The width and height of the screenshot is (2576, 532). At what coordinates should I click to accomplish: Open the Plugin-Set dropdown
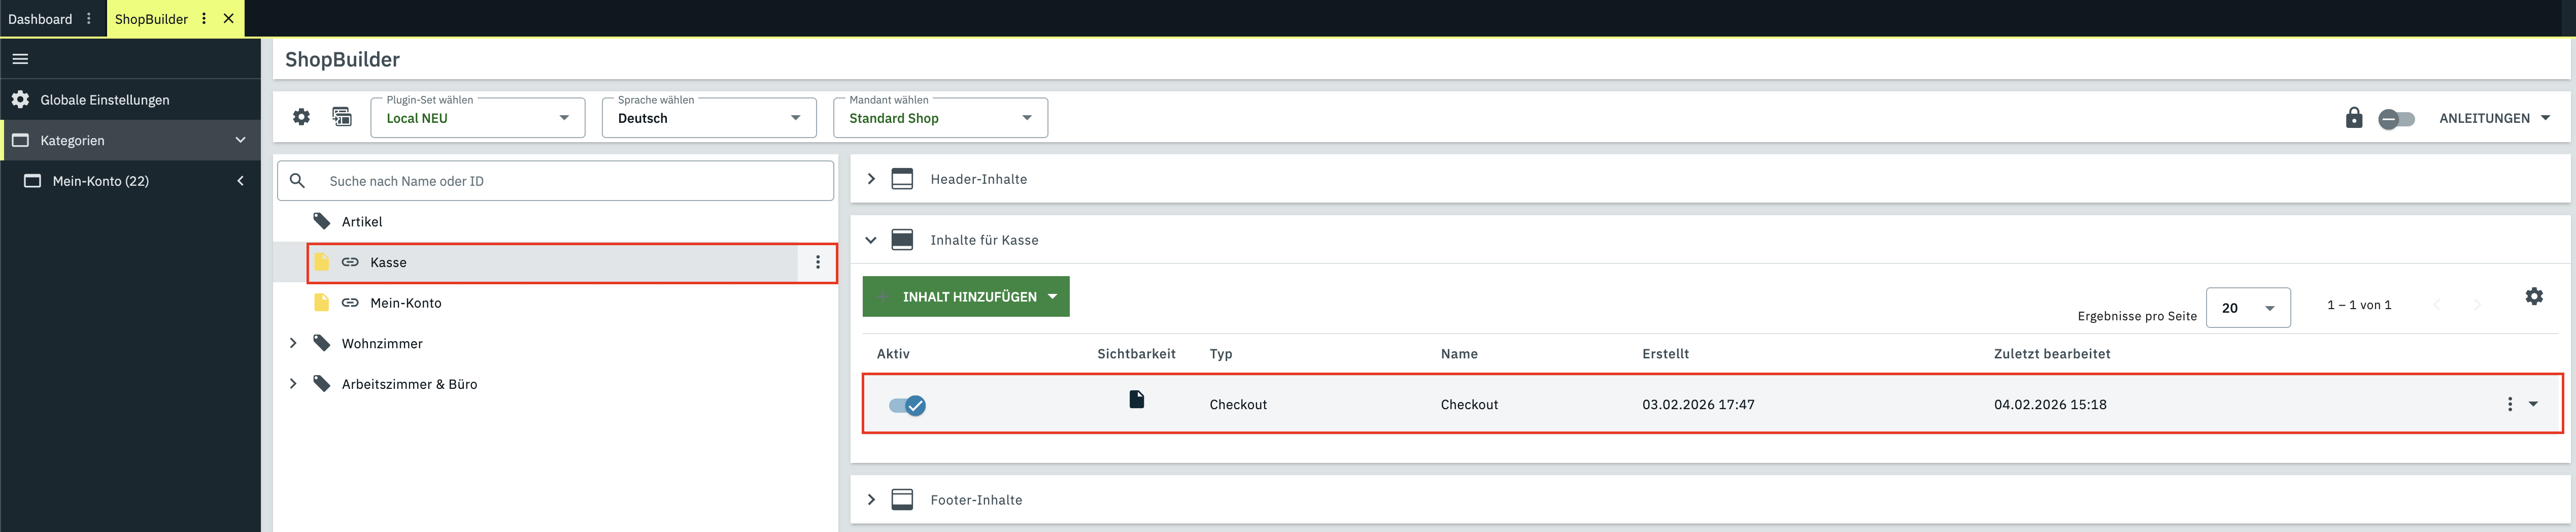[477, 118]
